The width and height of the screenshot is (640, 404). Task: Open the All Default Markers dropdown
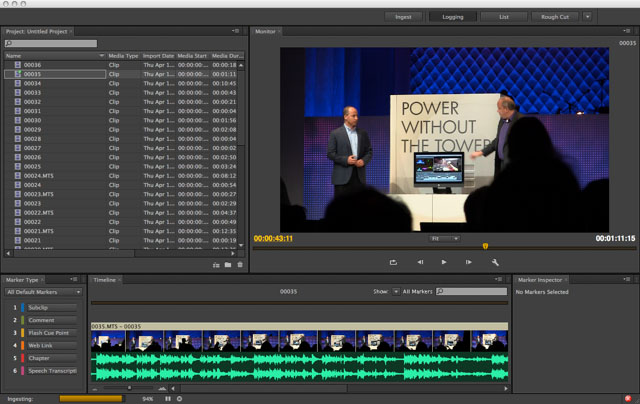(43, 292)
